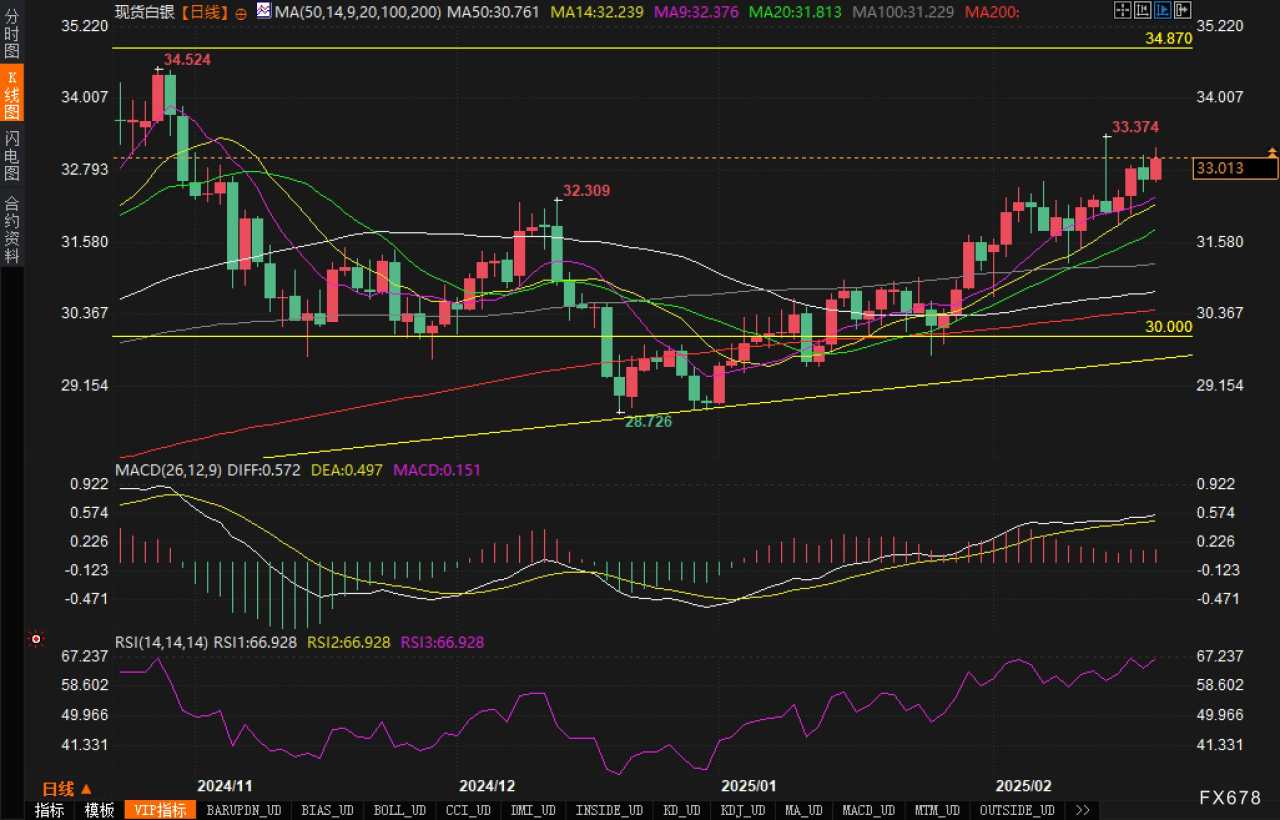Switch to the 指标 bottom tab

pyautogui.click(x=49, y=810)
